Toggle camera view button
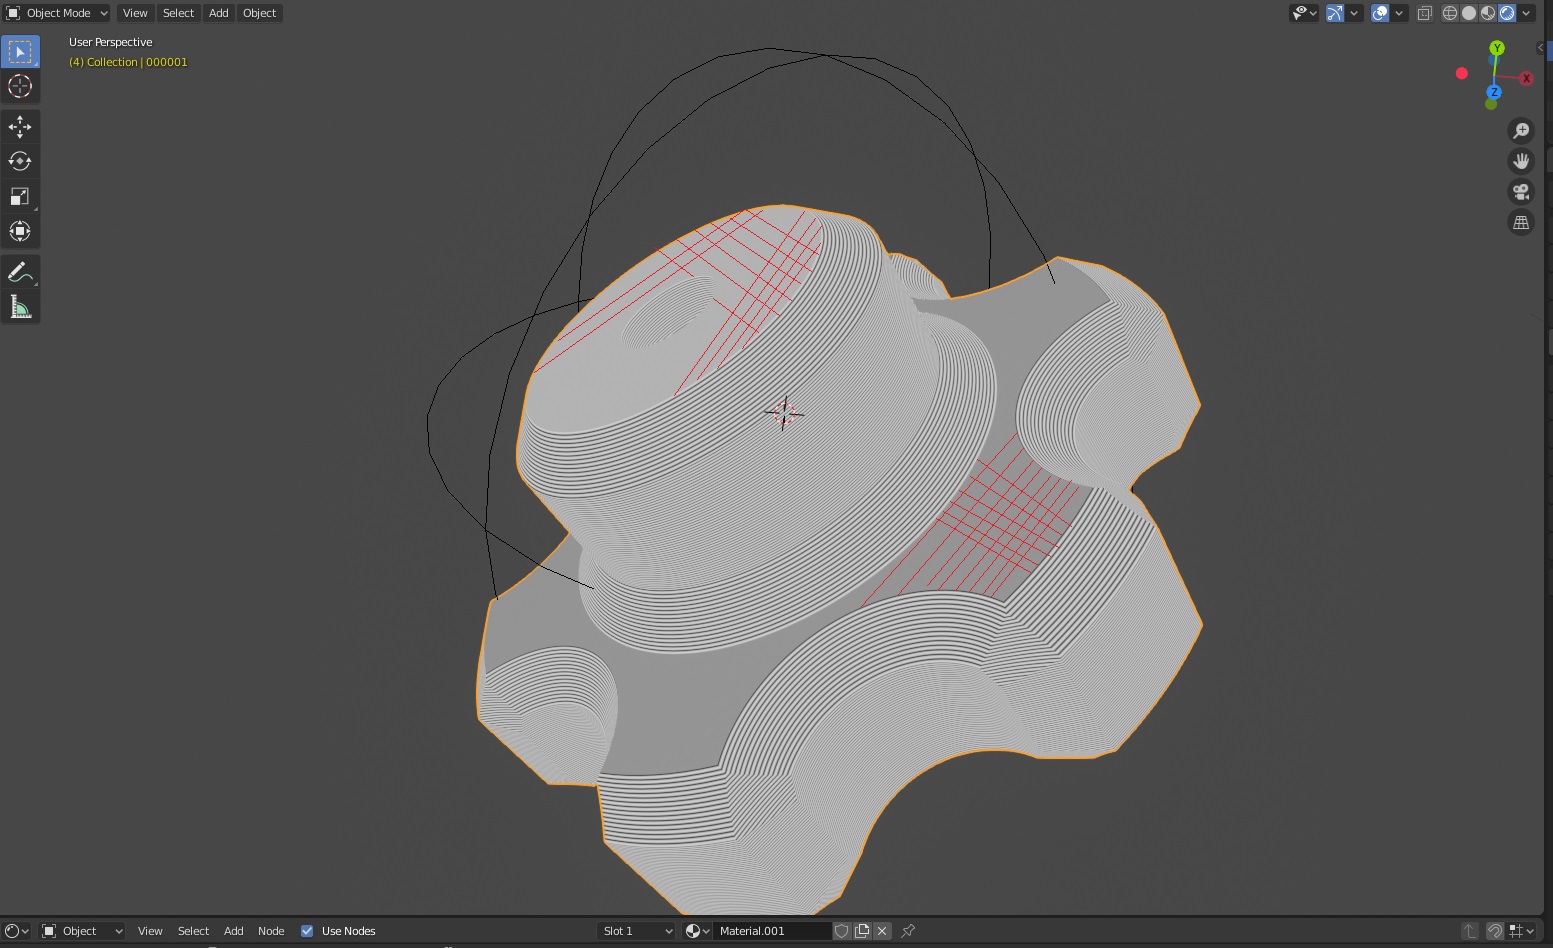 pyautogui.click(x=1521, y=191)
